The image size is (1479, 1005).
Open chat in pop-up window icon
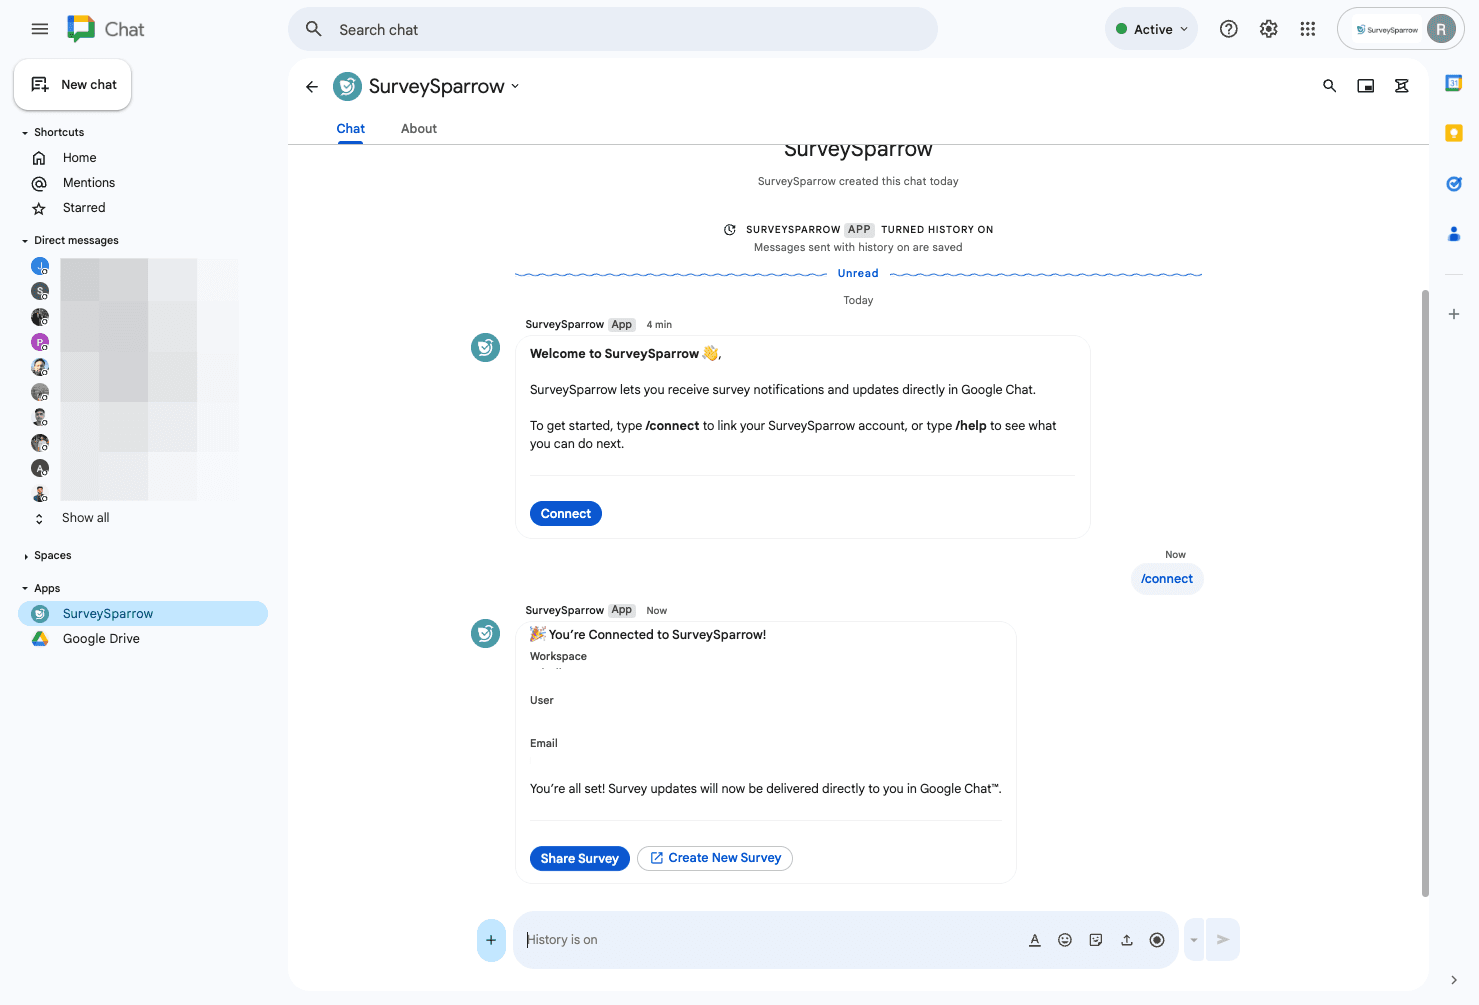[1365, 86]
